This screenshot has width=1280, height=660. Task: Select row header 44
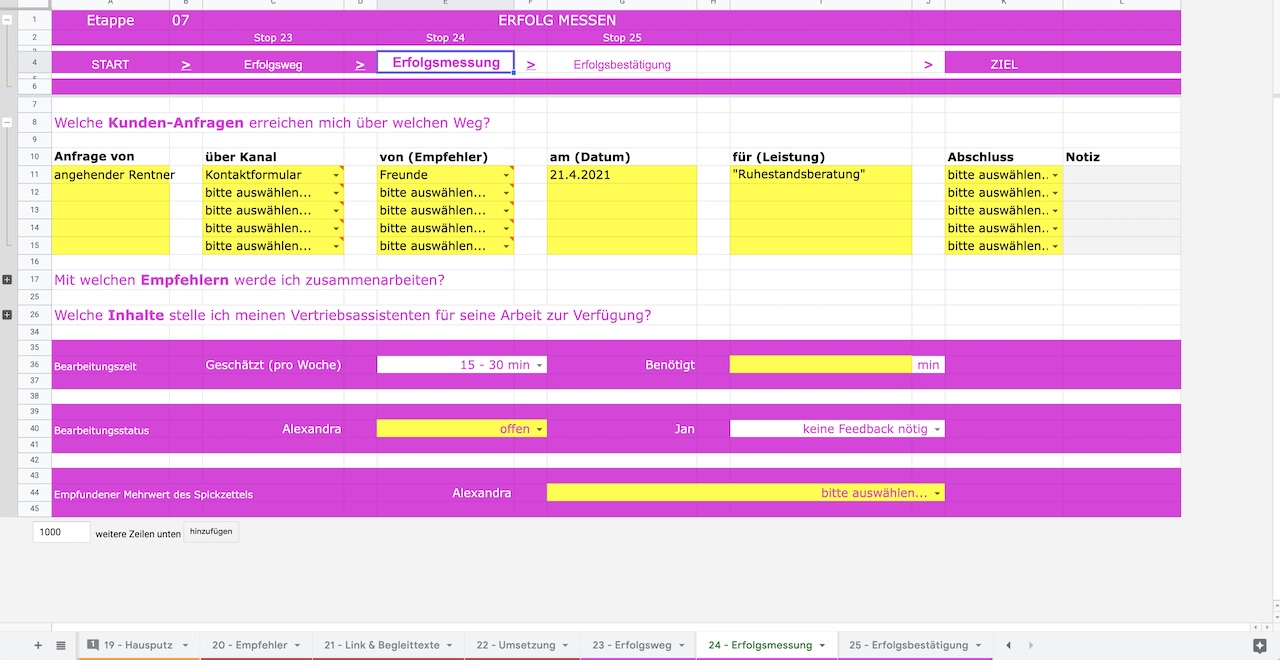pyautogui.click(x=34, y=493)
